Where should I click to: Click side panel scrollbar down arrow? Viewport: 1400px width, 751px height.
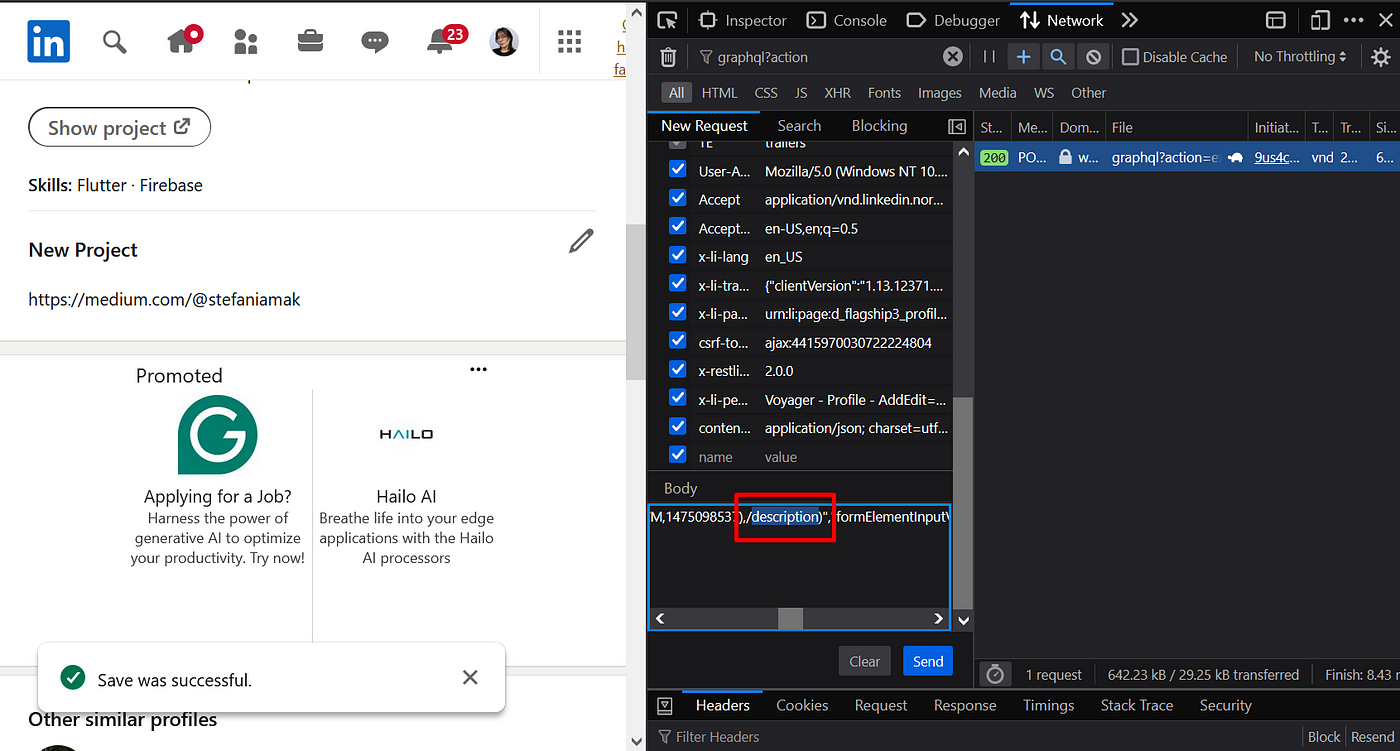click(963, 620)
